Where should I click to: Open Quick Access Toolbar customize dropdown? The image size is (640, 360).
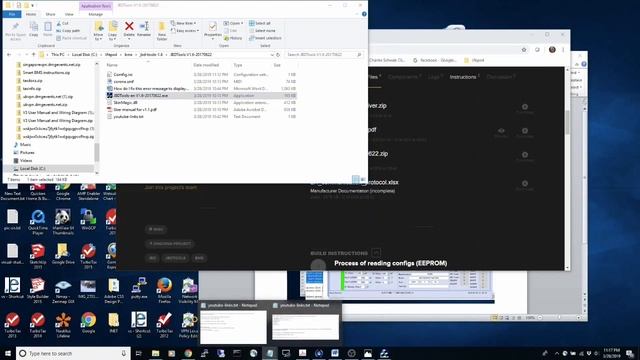(x=33, y=5)
